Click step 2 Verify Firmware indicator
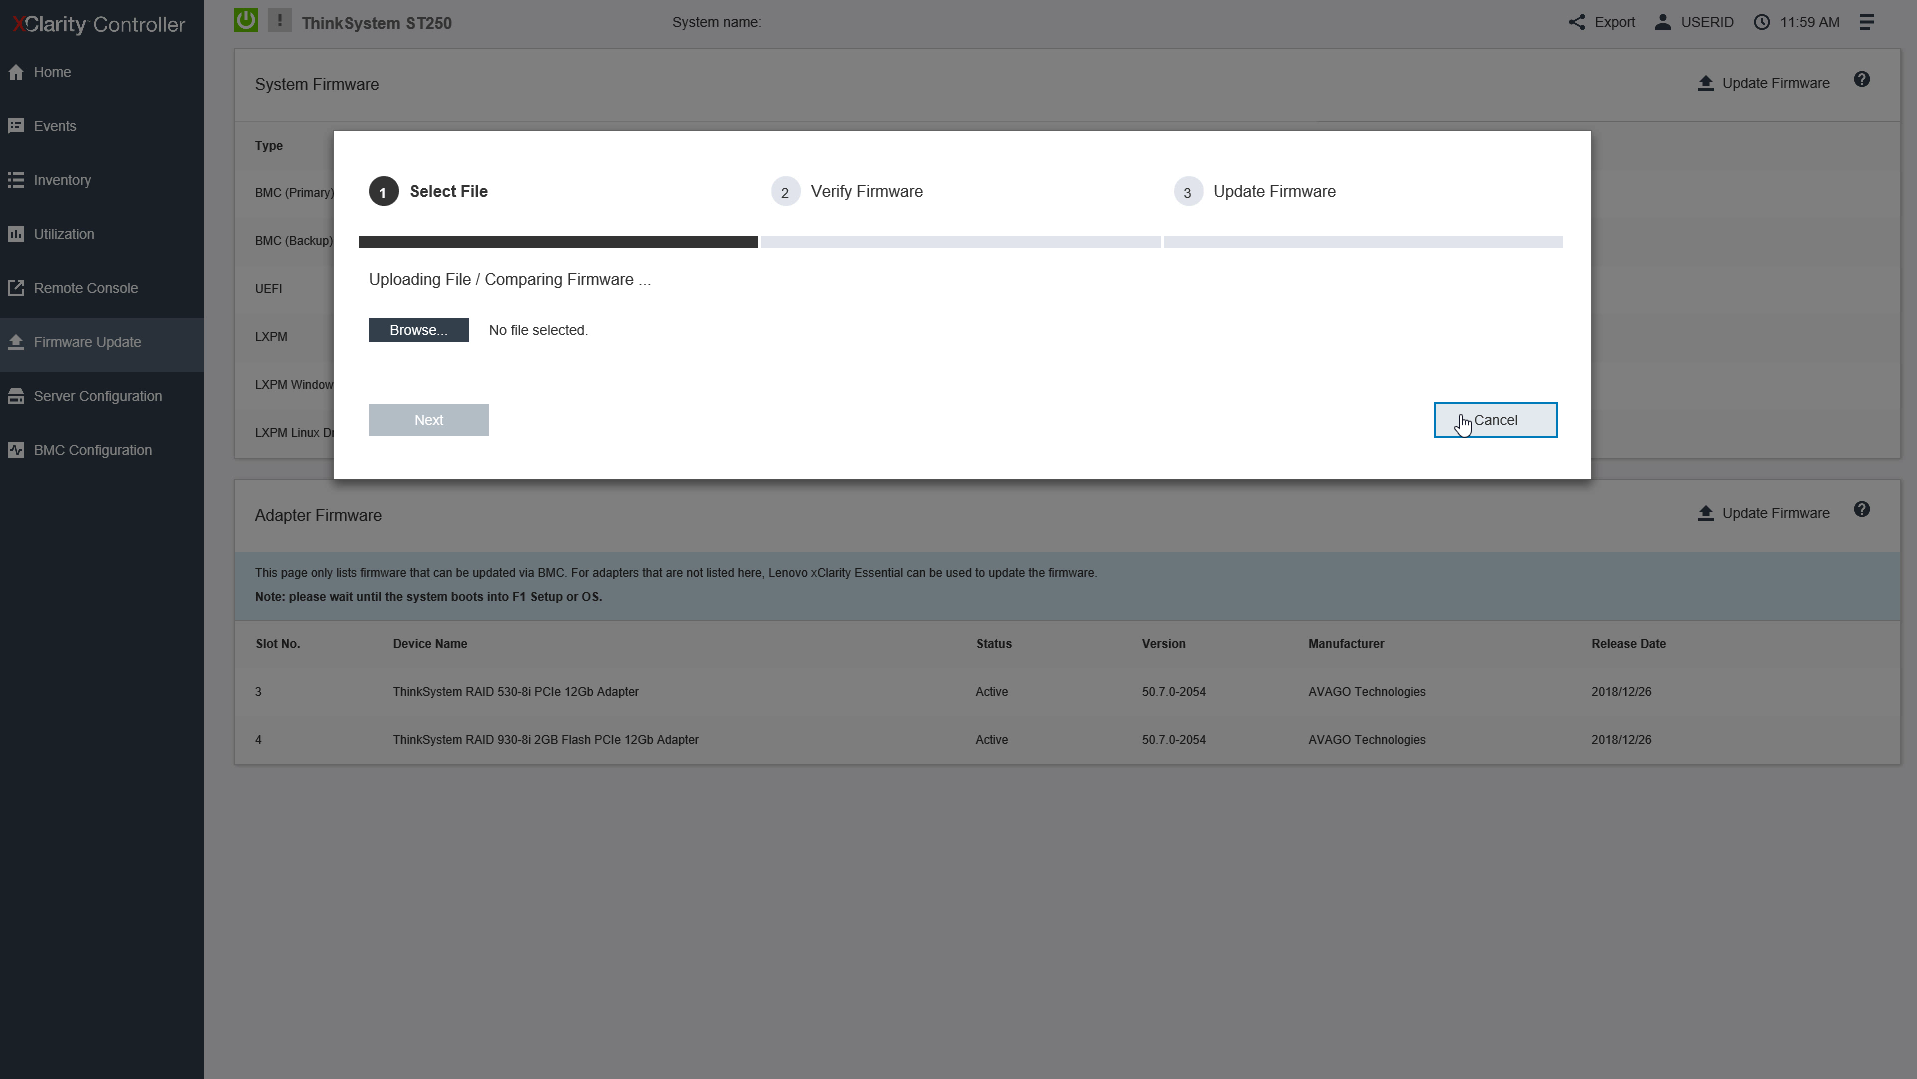The width and height of the screenshot is (1917, 1079). pyautogui.click(x=847, y=191)
